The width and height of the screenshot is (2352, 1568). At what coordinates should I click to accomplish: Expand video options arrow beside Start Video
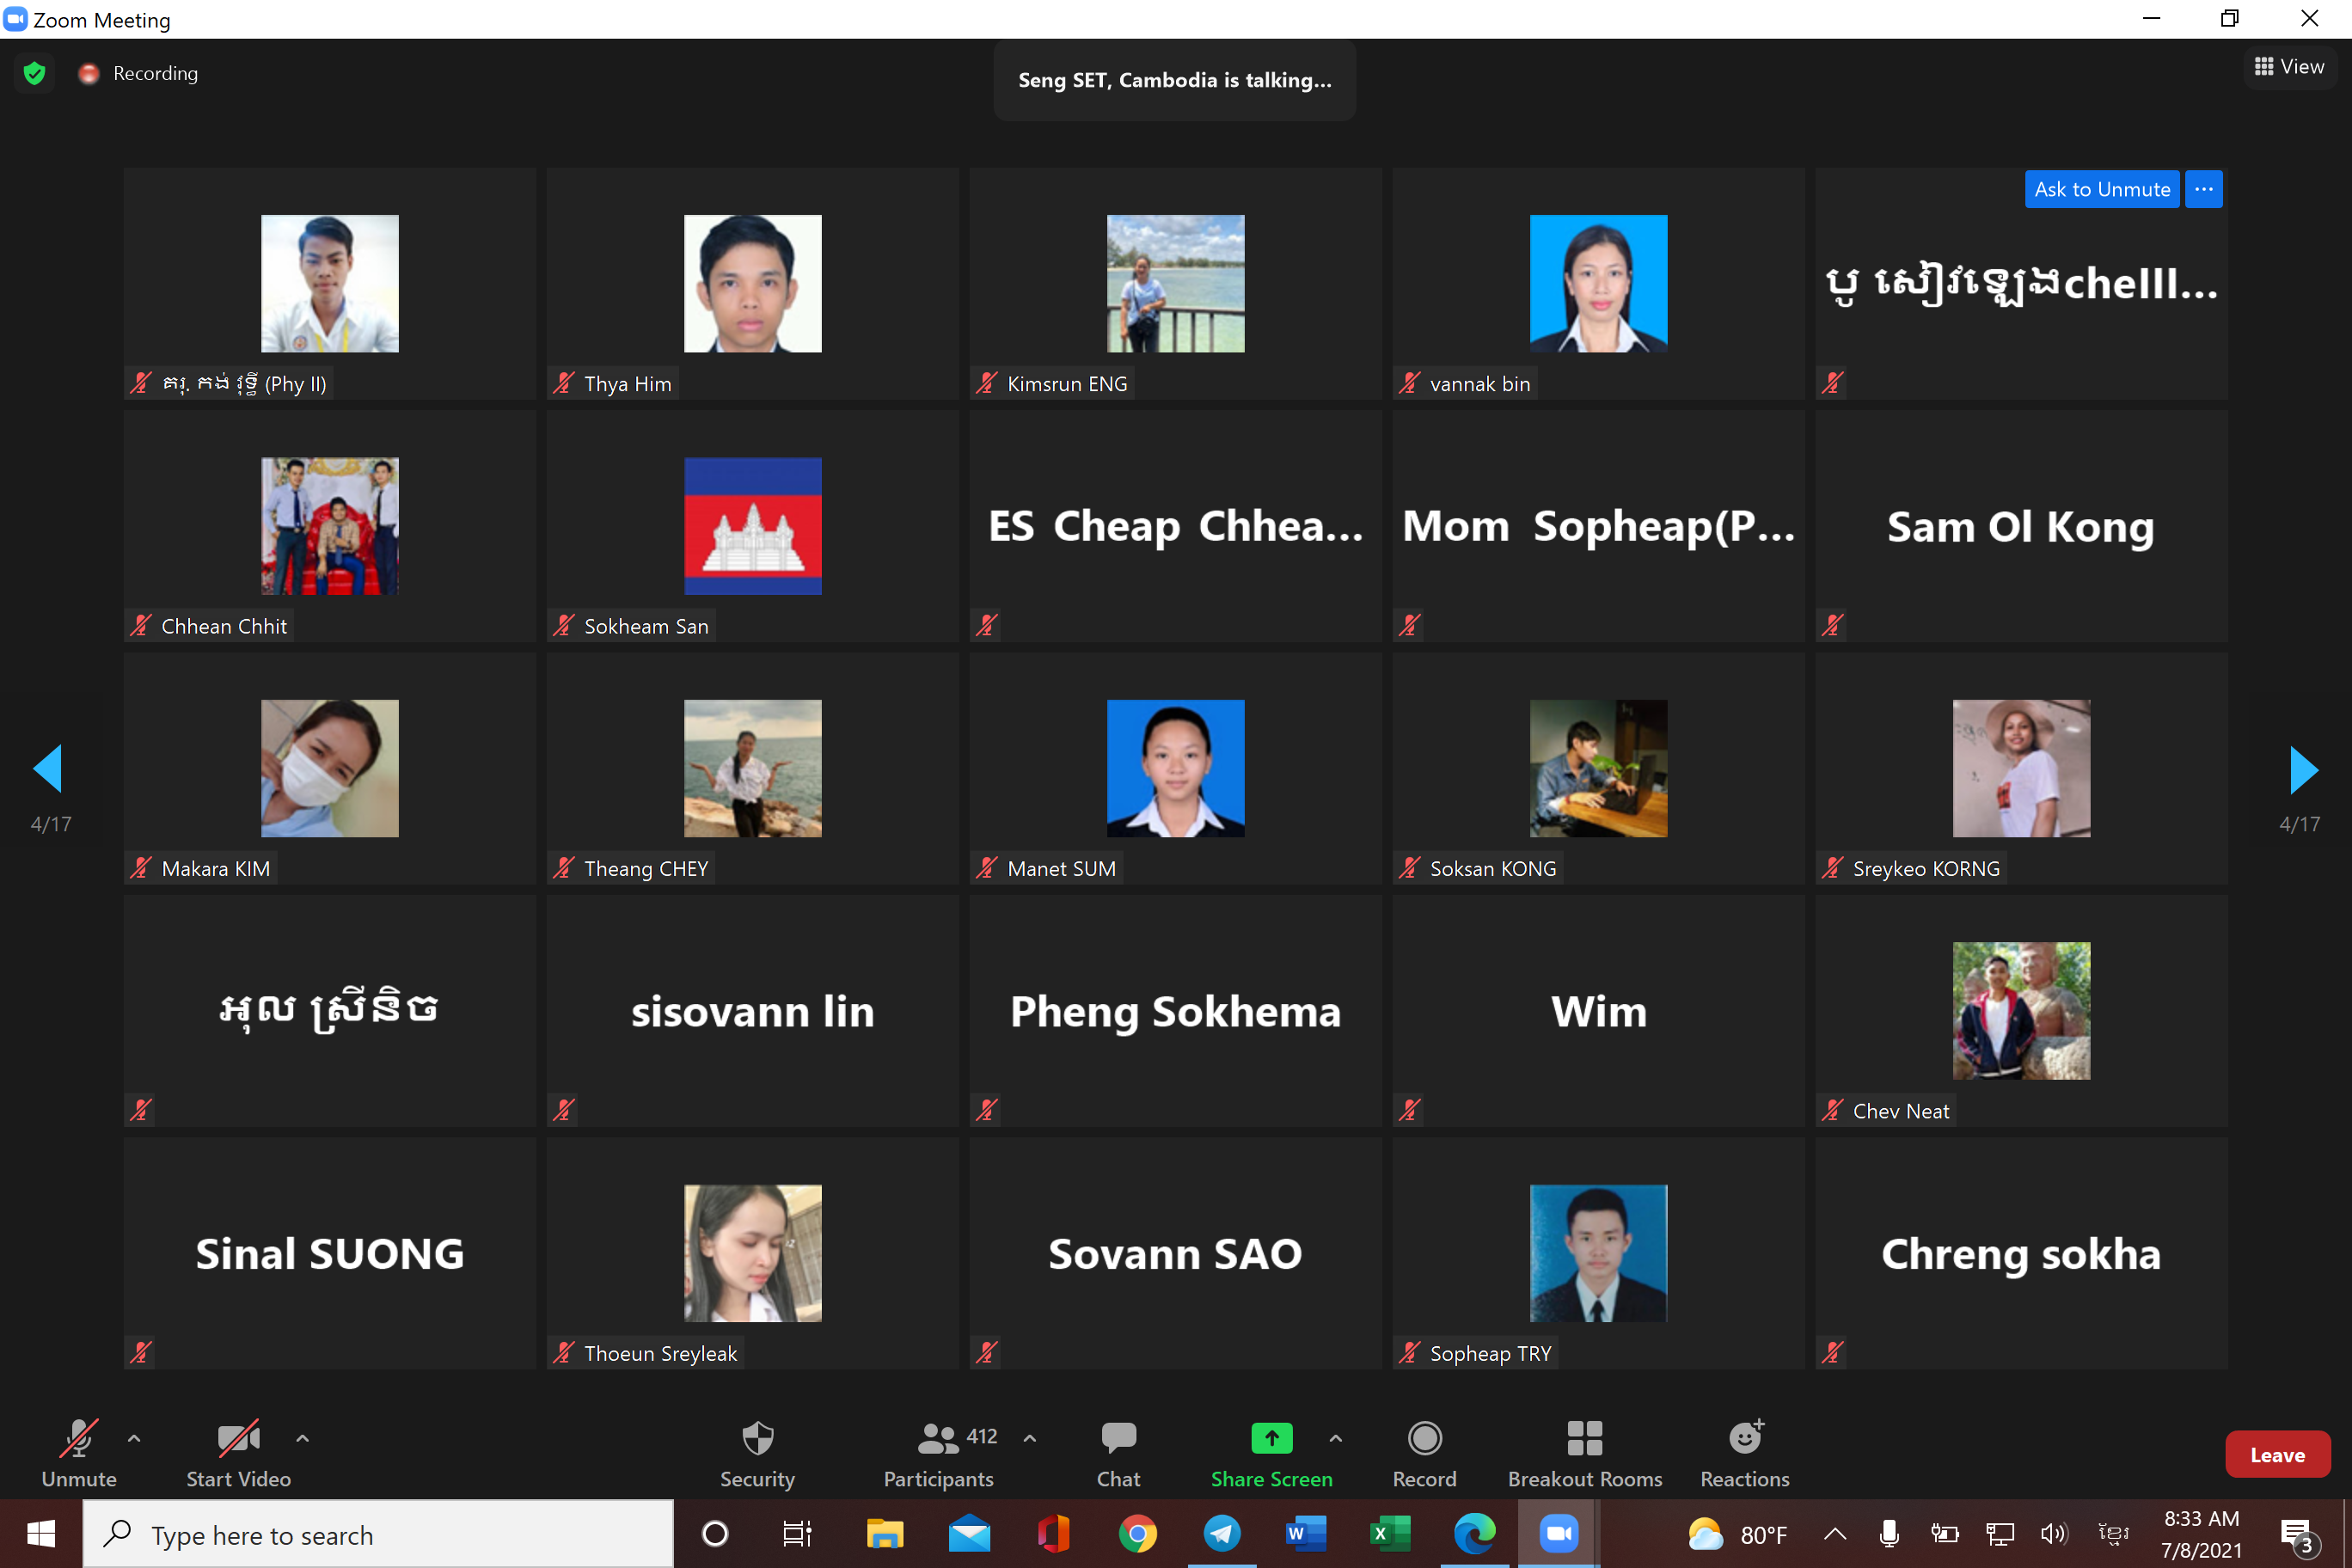(x=302, y=1438)
